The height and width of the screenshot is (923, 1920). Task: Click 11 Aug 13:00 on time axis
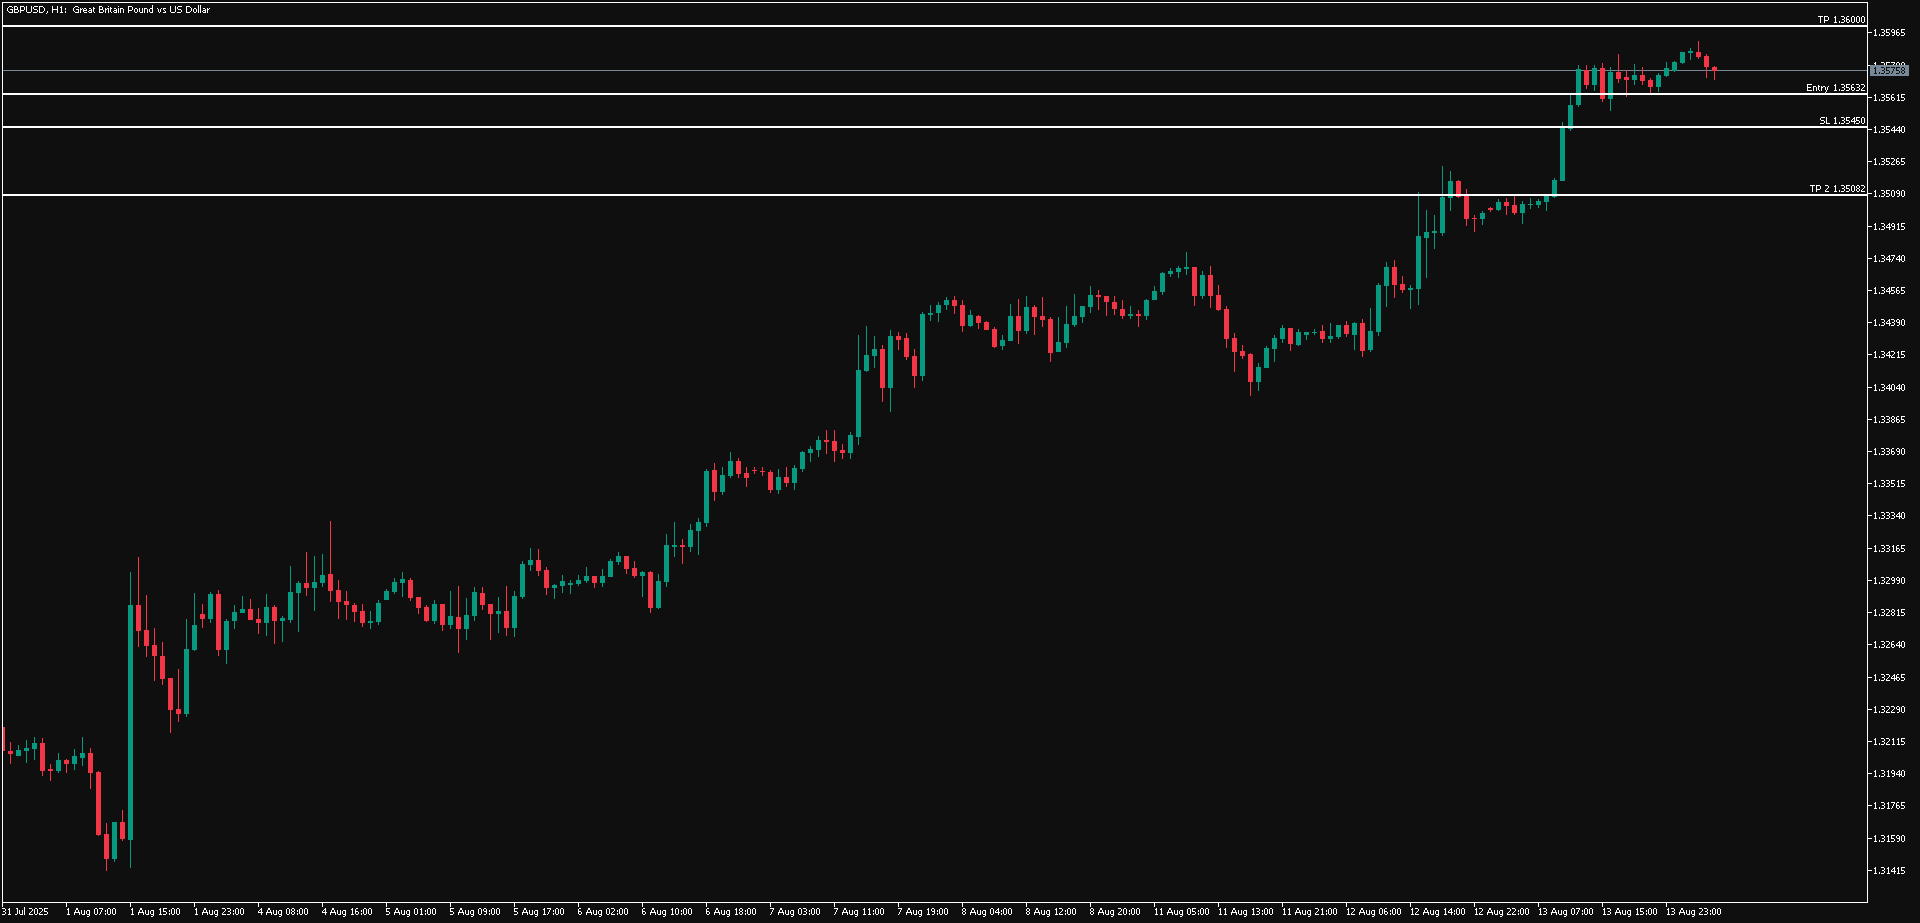(x=1245, y=912)
